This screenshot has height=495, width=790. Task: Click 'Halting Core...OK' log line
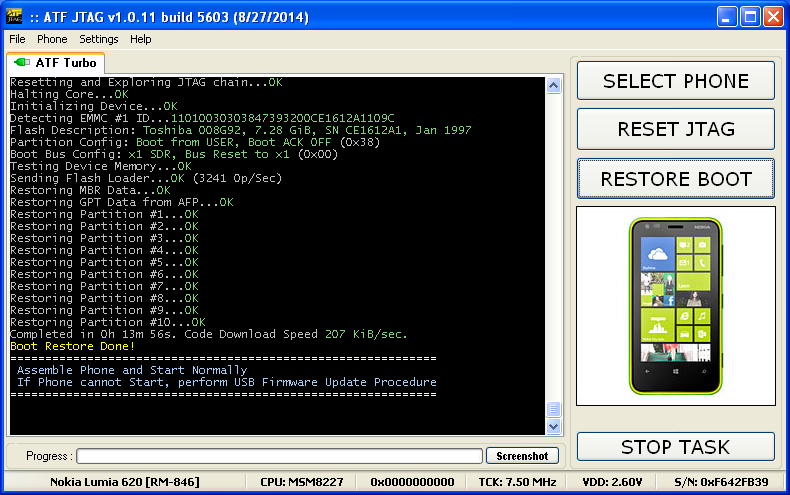pos(70,94)
